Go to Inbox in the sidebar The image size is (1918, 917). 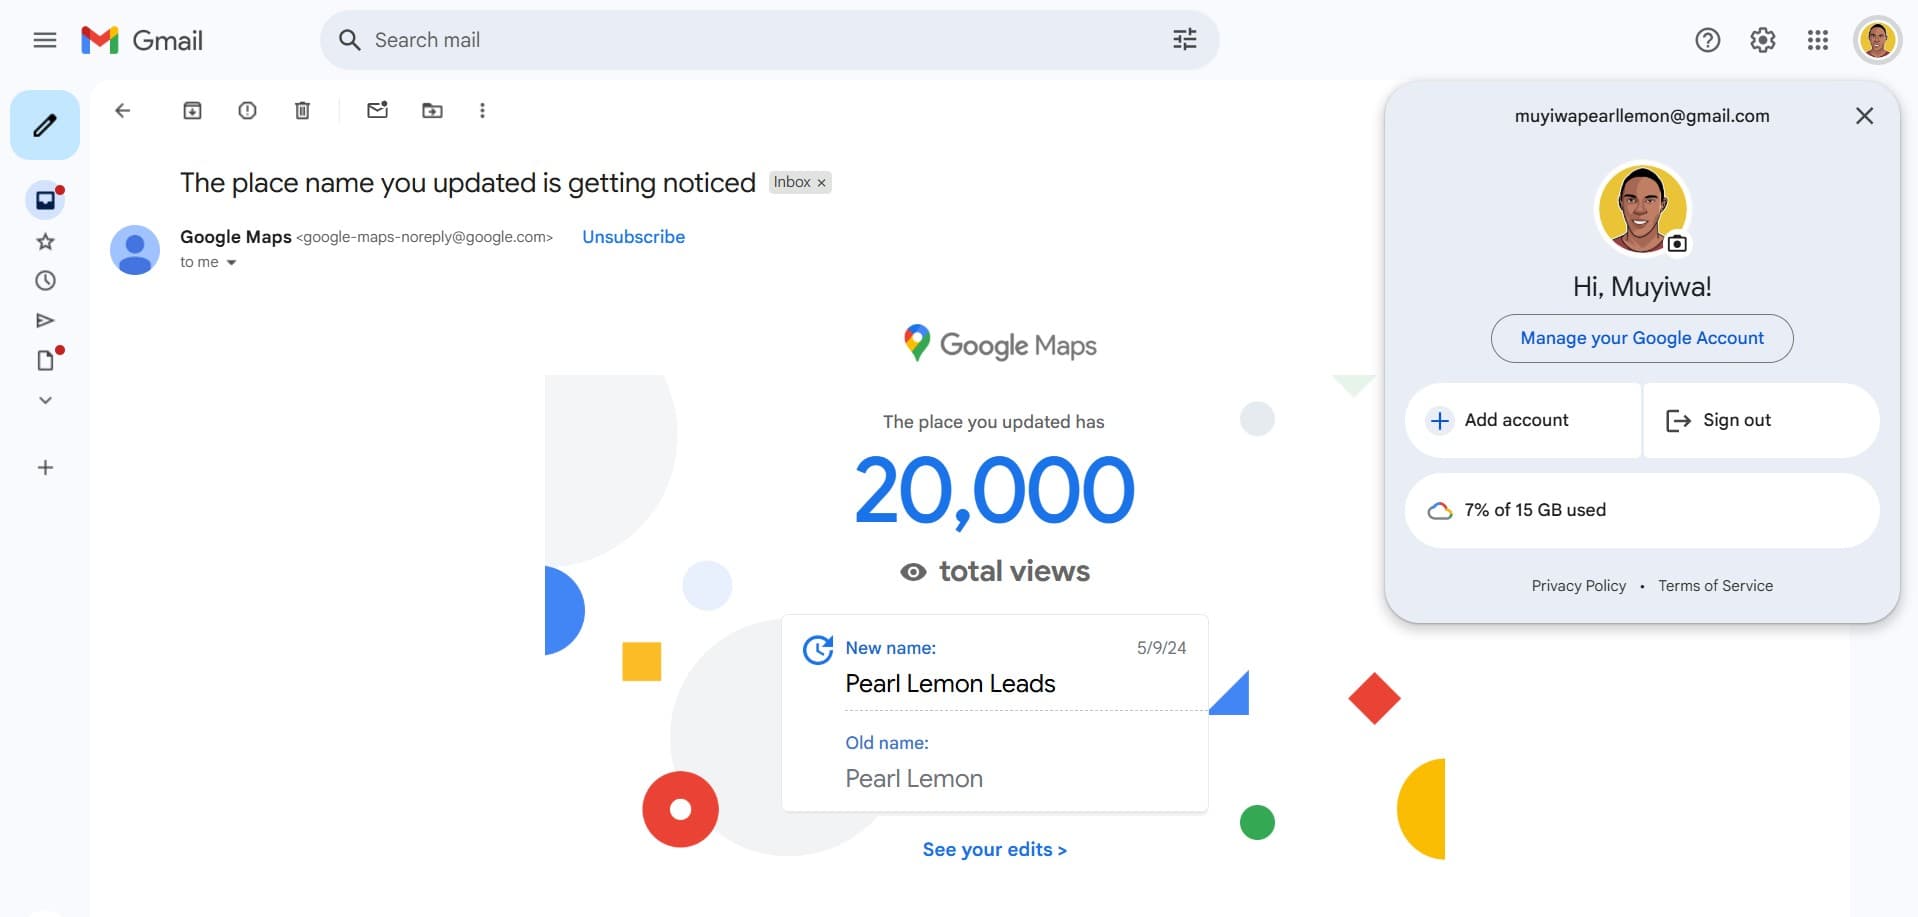pos(45,200)
